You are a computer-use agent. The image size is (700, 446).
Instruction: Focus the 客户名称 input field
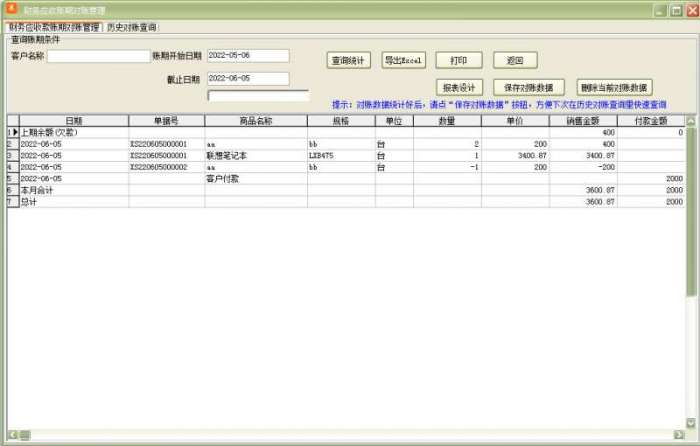[x=98, y=56]
